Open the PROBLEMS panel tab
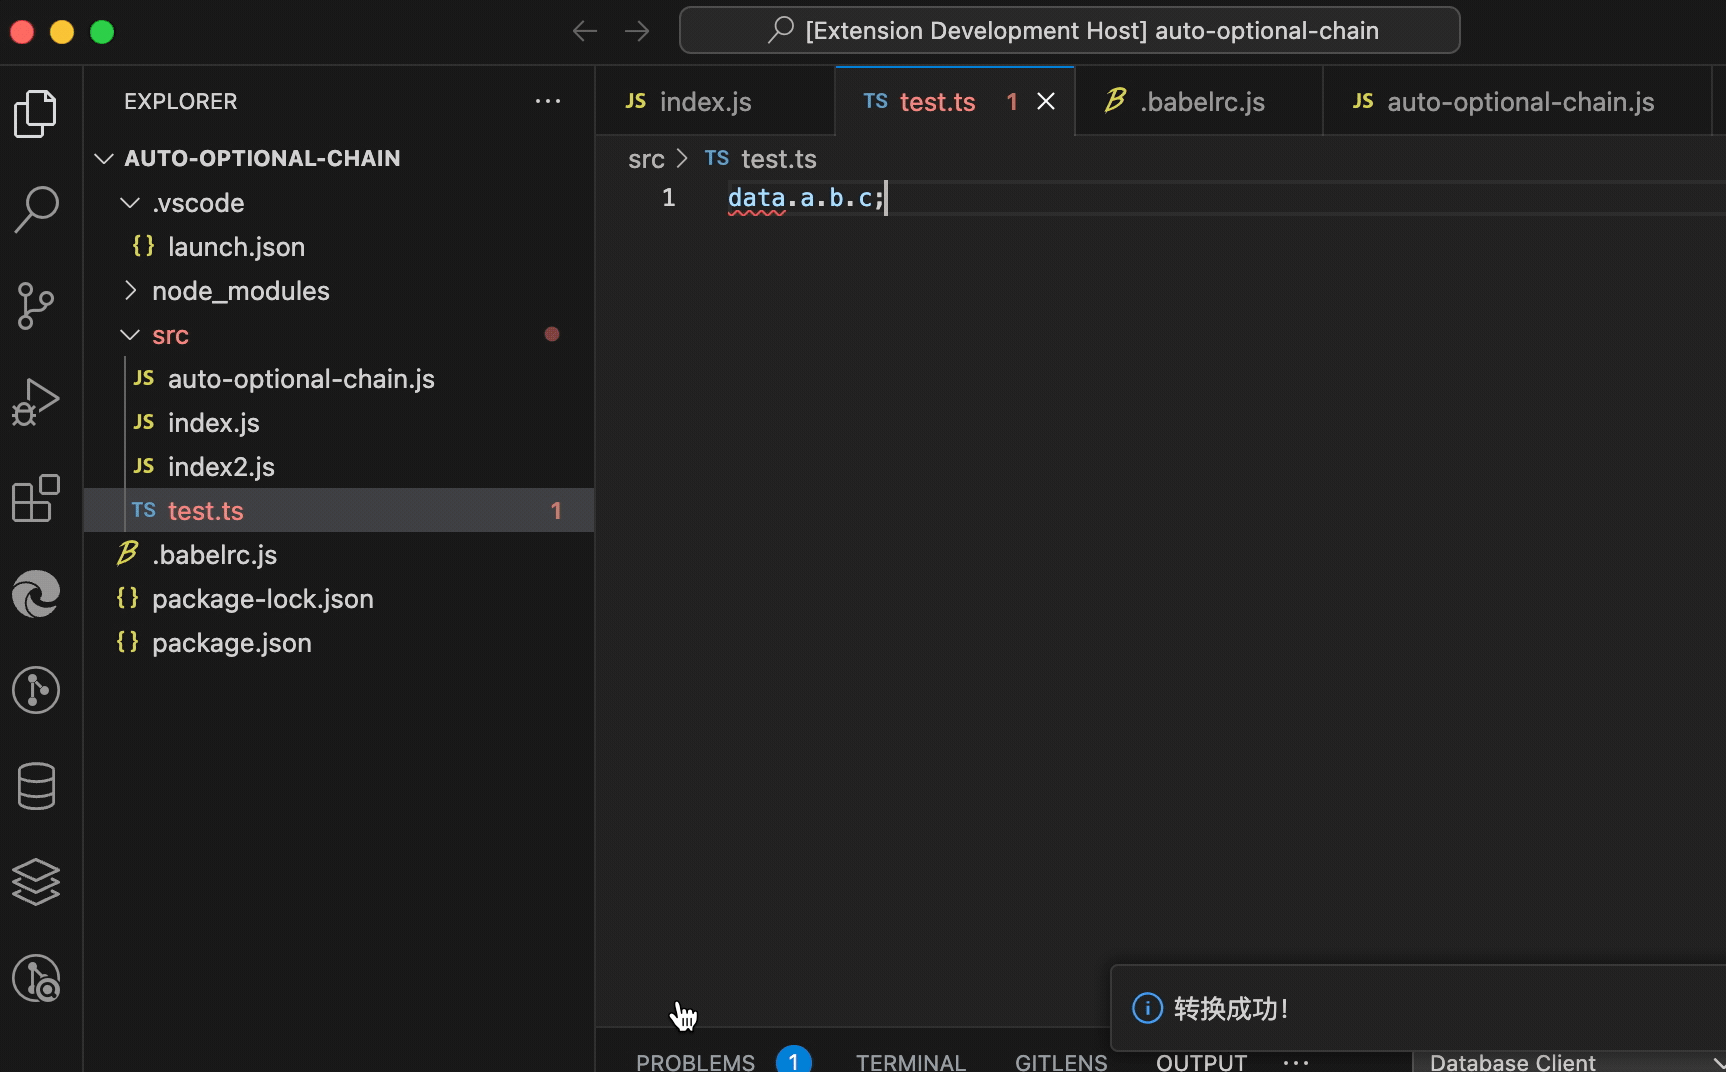This screenshot has height=1072, width=1726. coord(695,1061)
